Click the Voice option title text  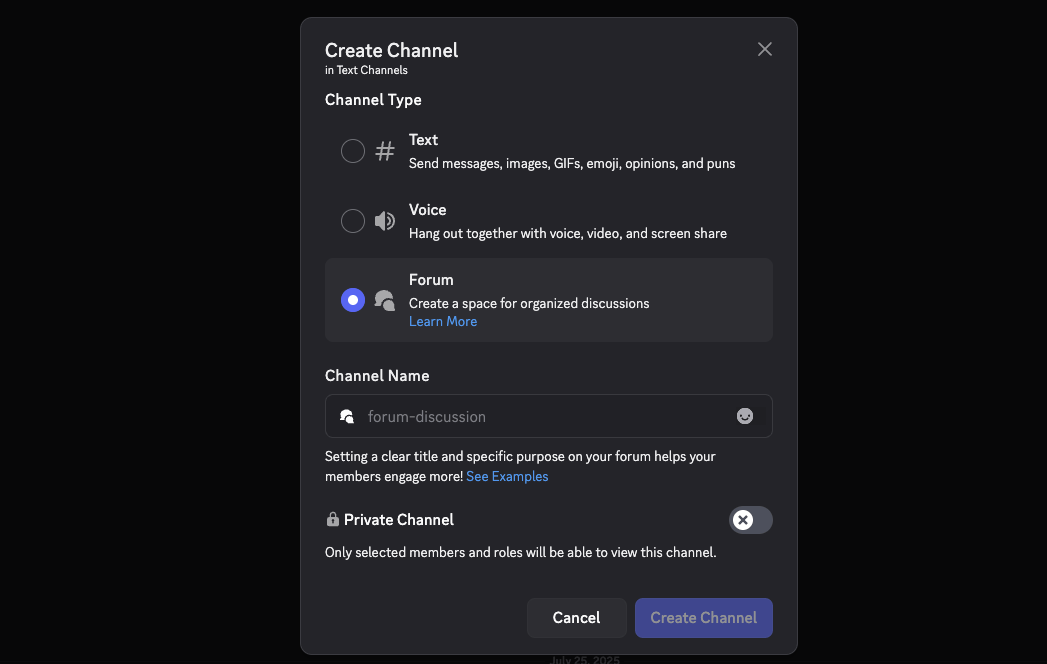tap(427, 210)
